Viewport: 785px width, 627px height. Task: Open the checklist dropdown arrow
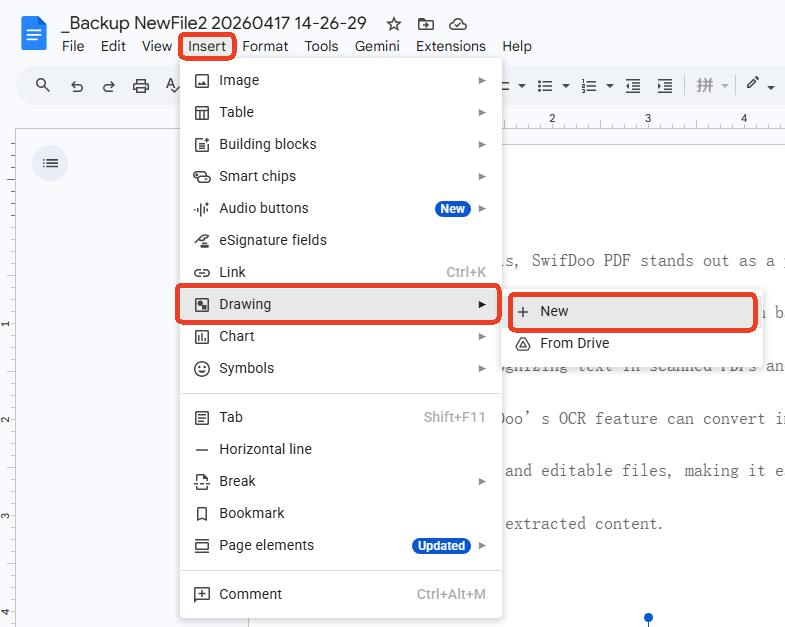522,86
